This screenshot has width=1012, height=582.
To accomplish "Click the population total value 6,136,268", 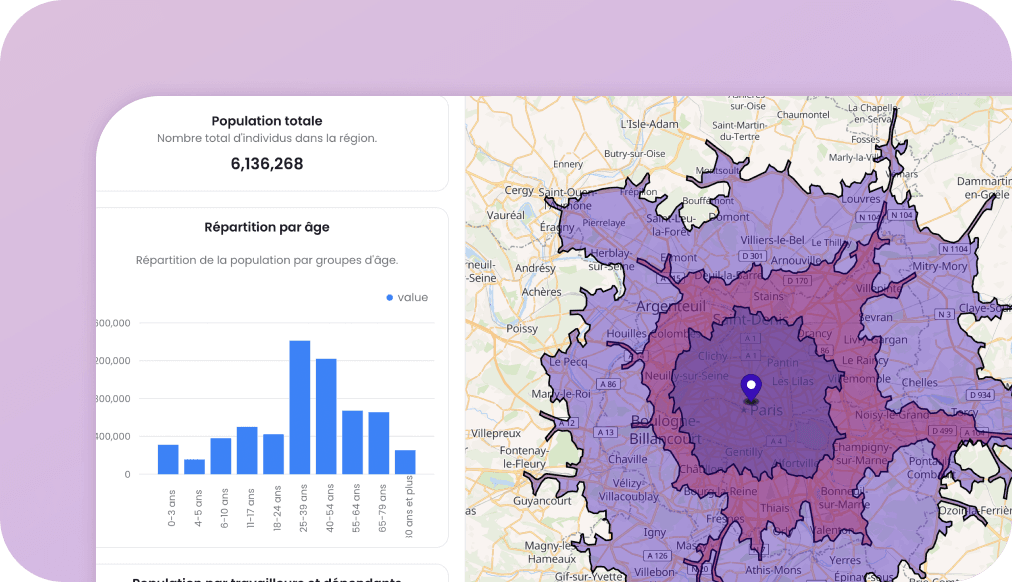I will click(x=267, y=164).
